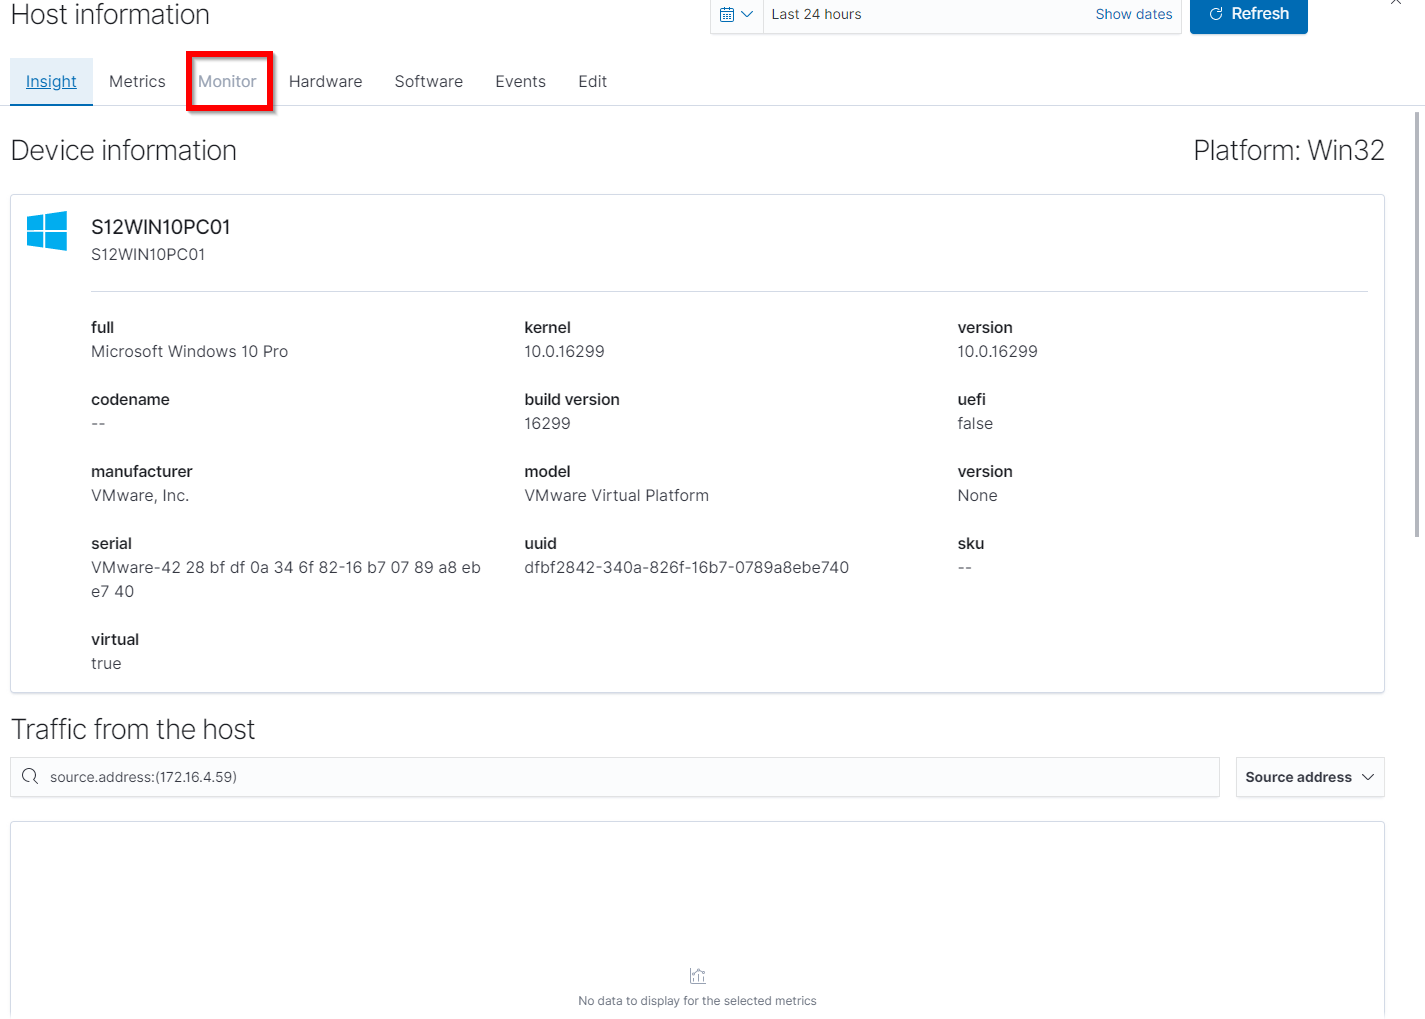Select the VMware, Inc. manufacturer value
The image size is (1425, 1019).
click(140, 496)
